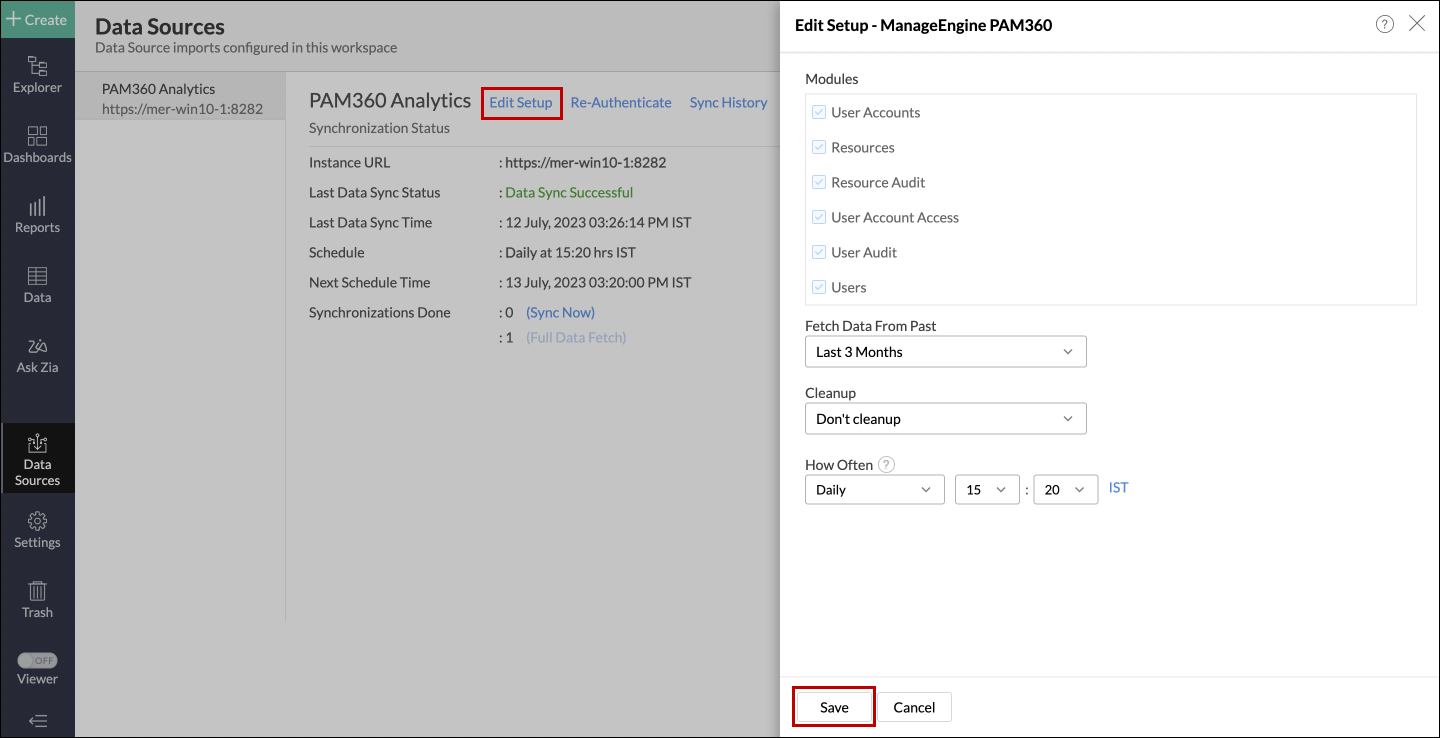Open Settings gear in sidebar
This screenshot has width=1440, height=738.
point(37,530)
